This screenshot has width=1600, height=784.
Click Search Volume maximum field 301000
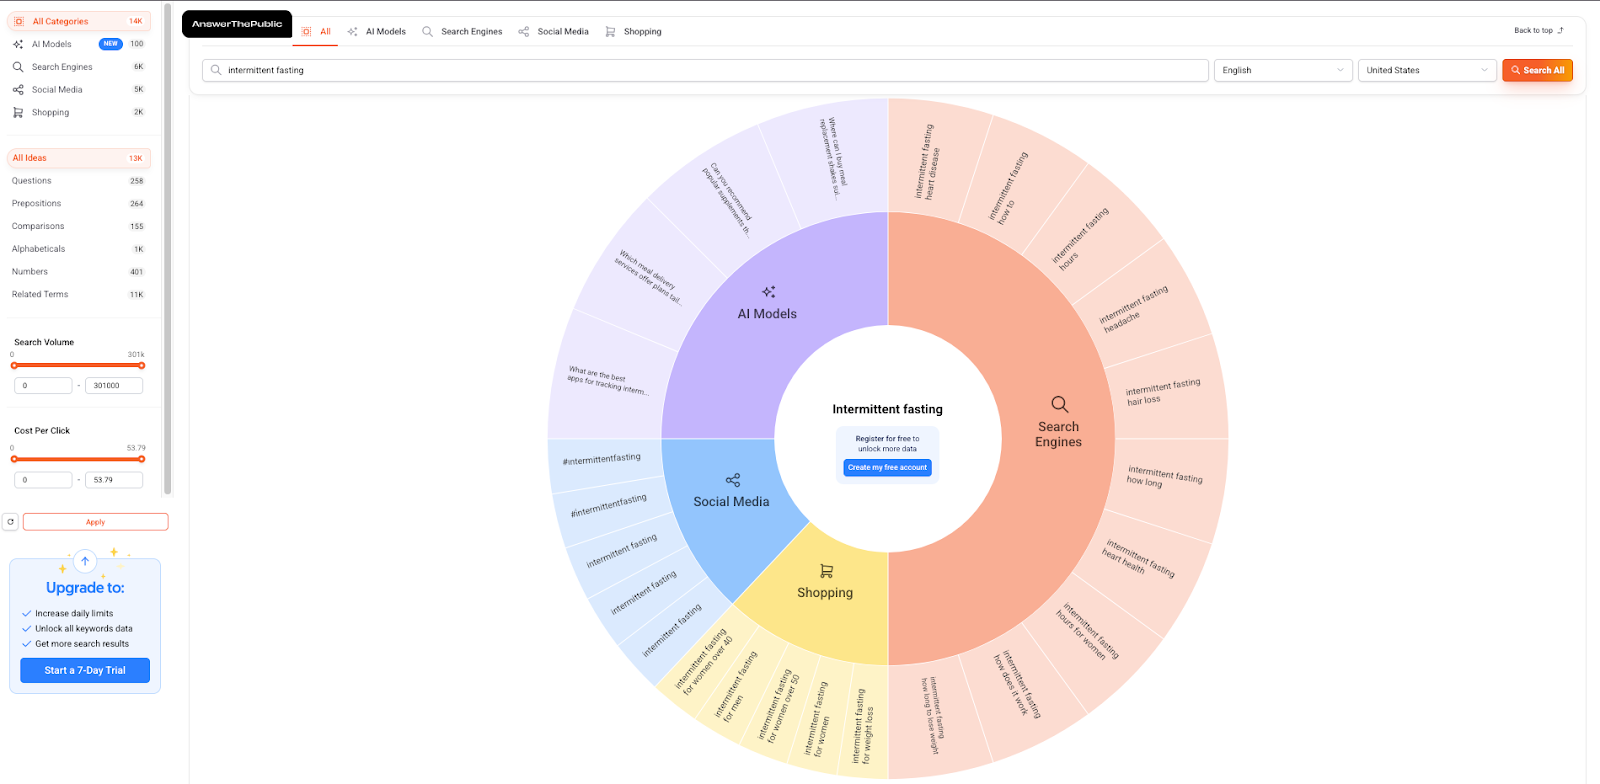[114, 385]
